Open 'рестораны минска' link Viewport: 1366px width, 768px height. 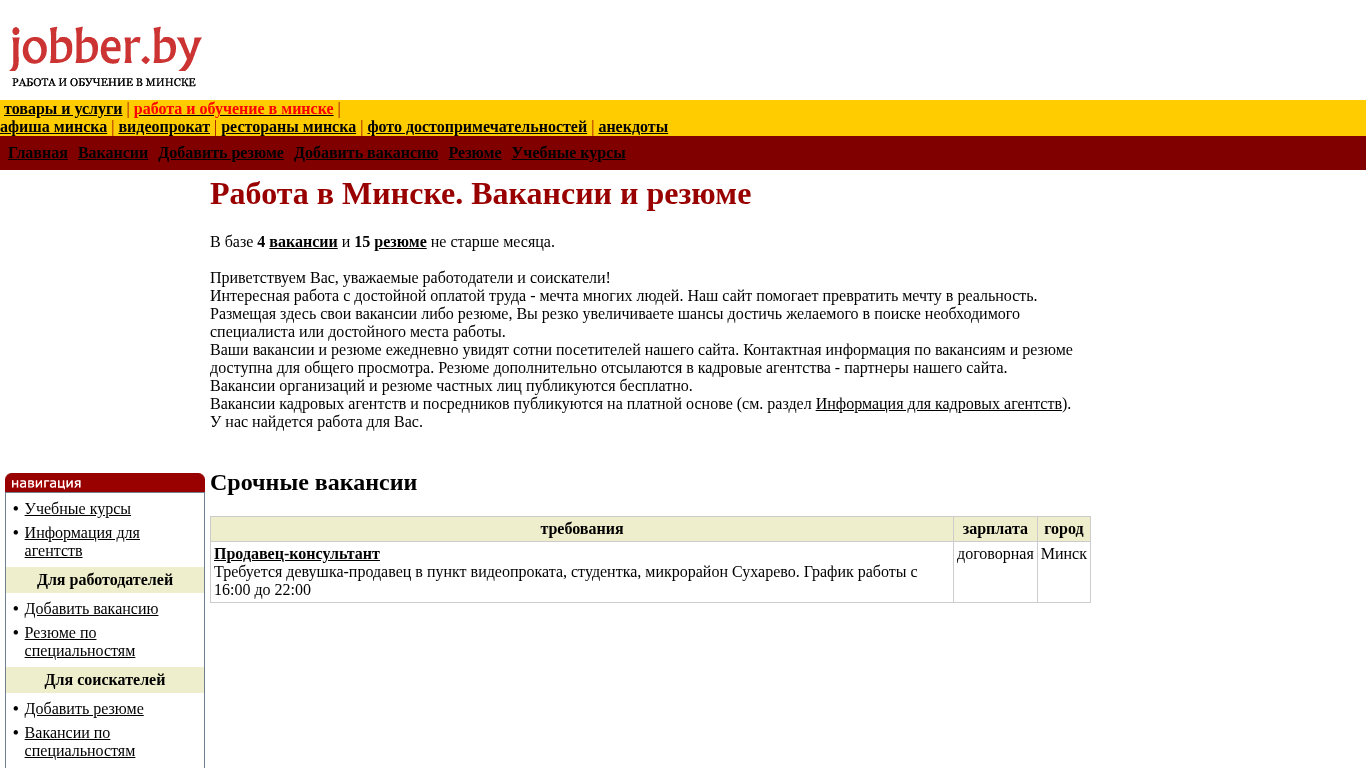[288, 127]
